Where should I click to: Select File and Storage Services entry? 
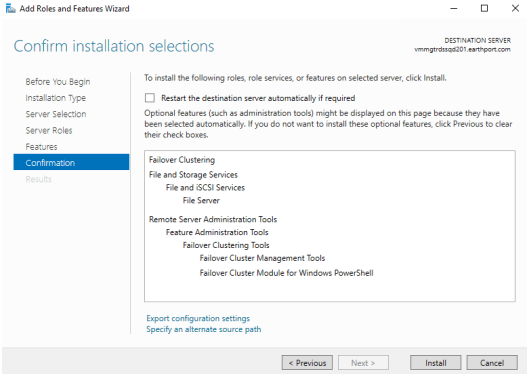pyautogui.click(x=193, y=174)
